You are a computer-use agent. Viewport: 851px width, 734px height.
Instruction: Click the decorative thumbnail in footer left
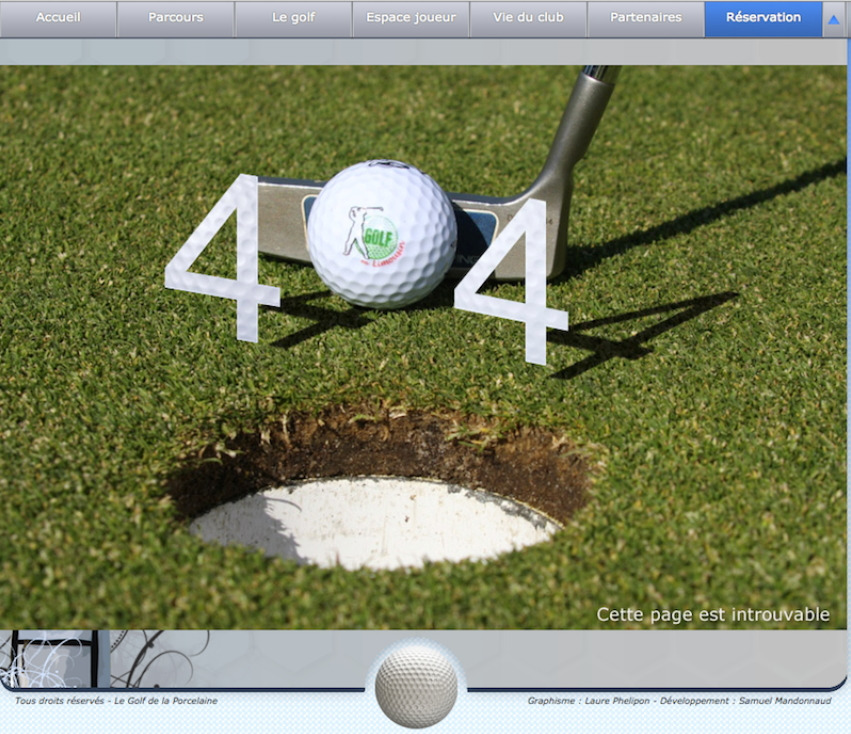point(55,659)
